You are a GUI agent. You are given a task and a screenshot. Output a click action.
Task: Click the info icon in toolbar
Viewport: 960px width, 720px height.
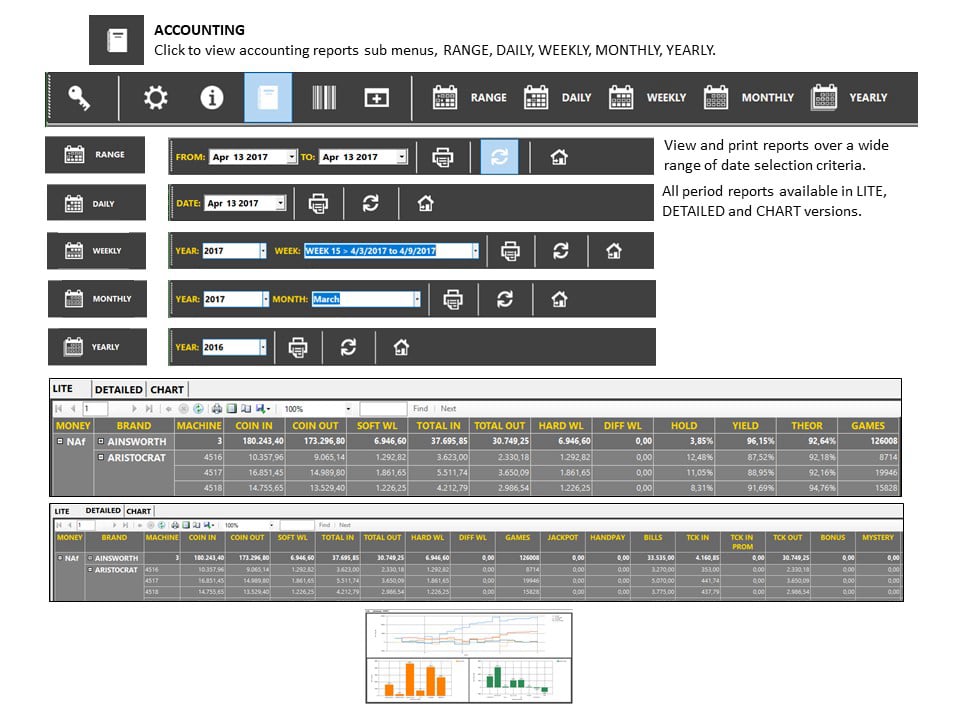coord(212,97)
